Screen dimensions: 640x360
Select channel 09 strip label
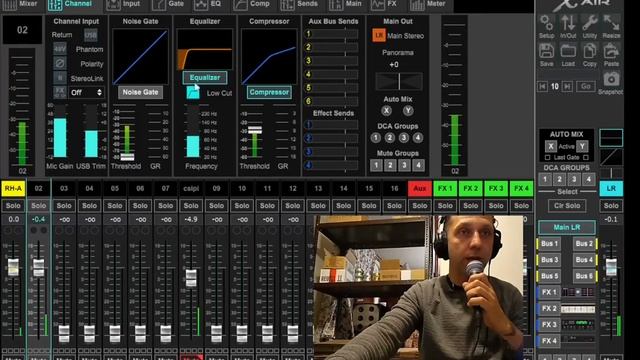(x=216, y=188)
